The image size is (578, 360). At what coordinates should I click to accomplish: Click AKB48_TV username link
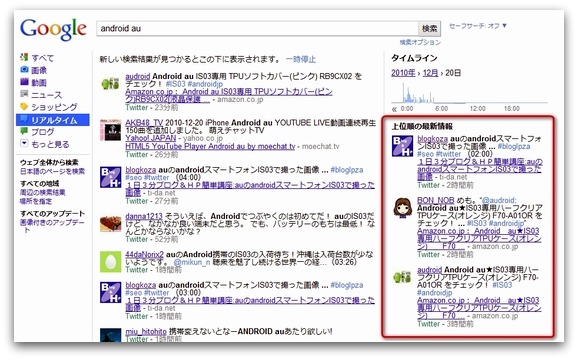coord(144,123)
